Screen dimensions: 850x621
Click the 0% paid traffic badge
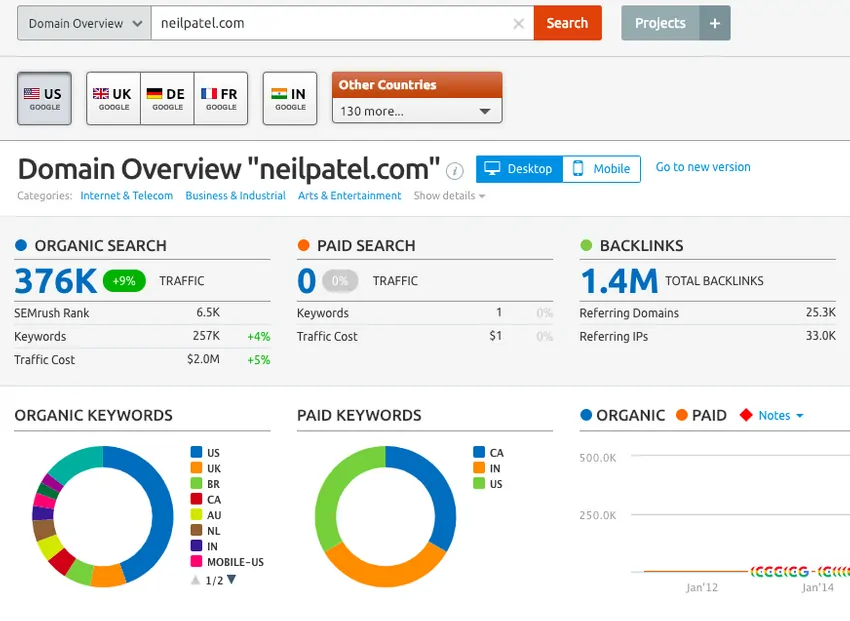pos(340,281)
